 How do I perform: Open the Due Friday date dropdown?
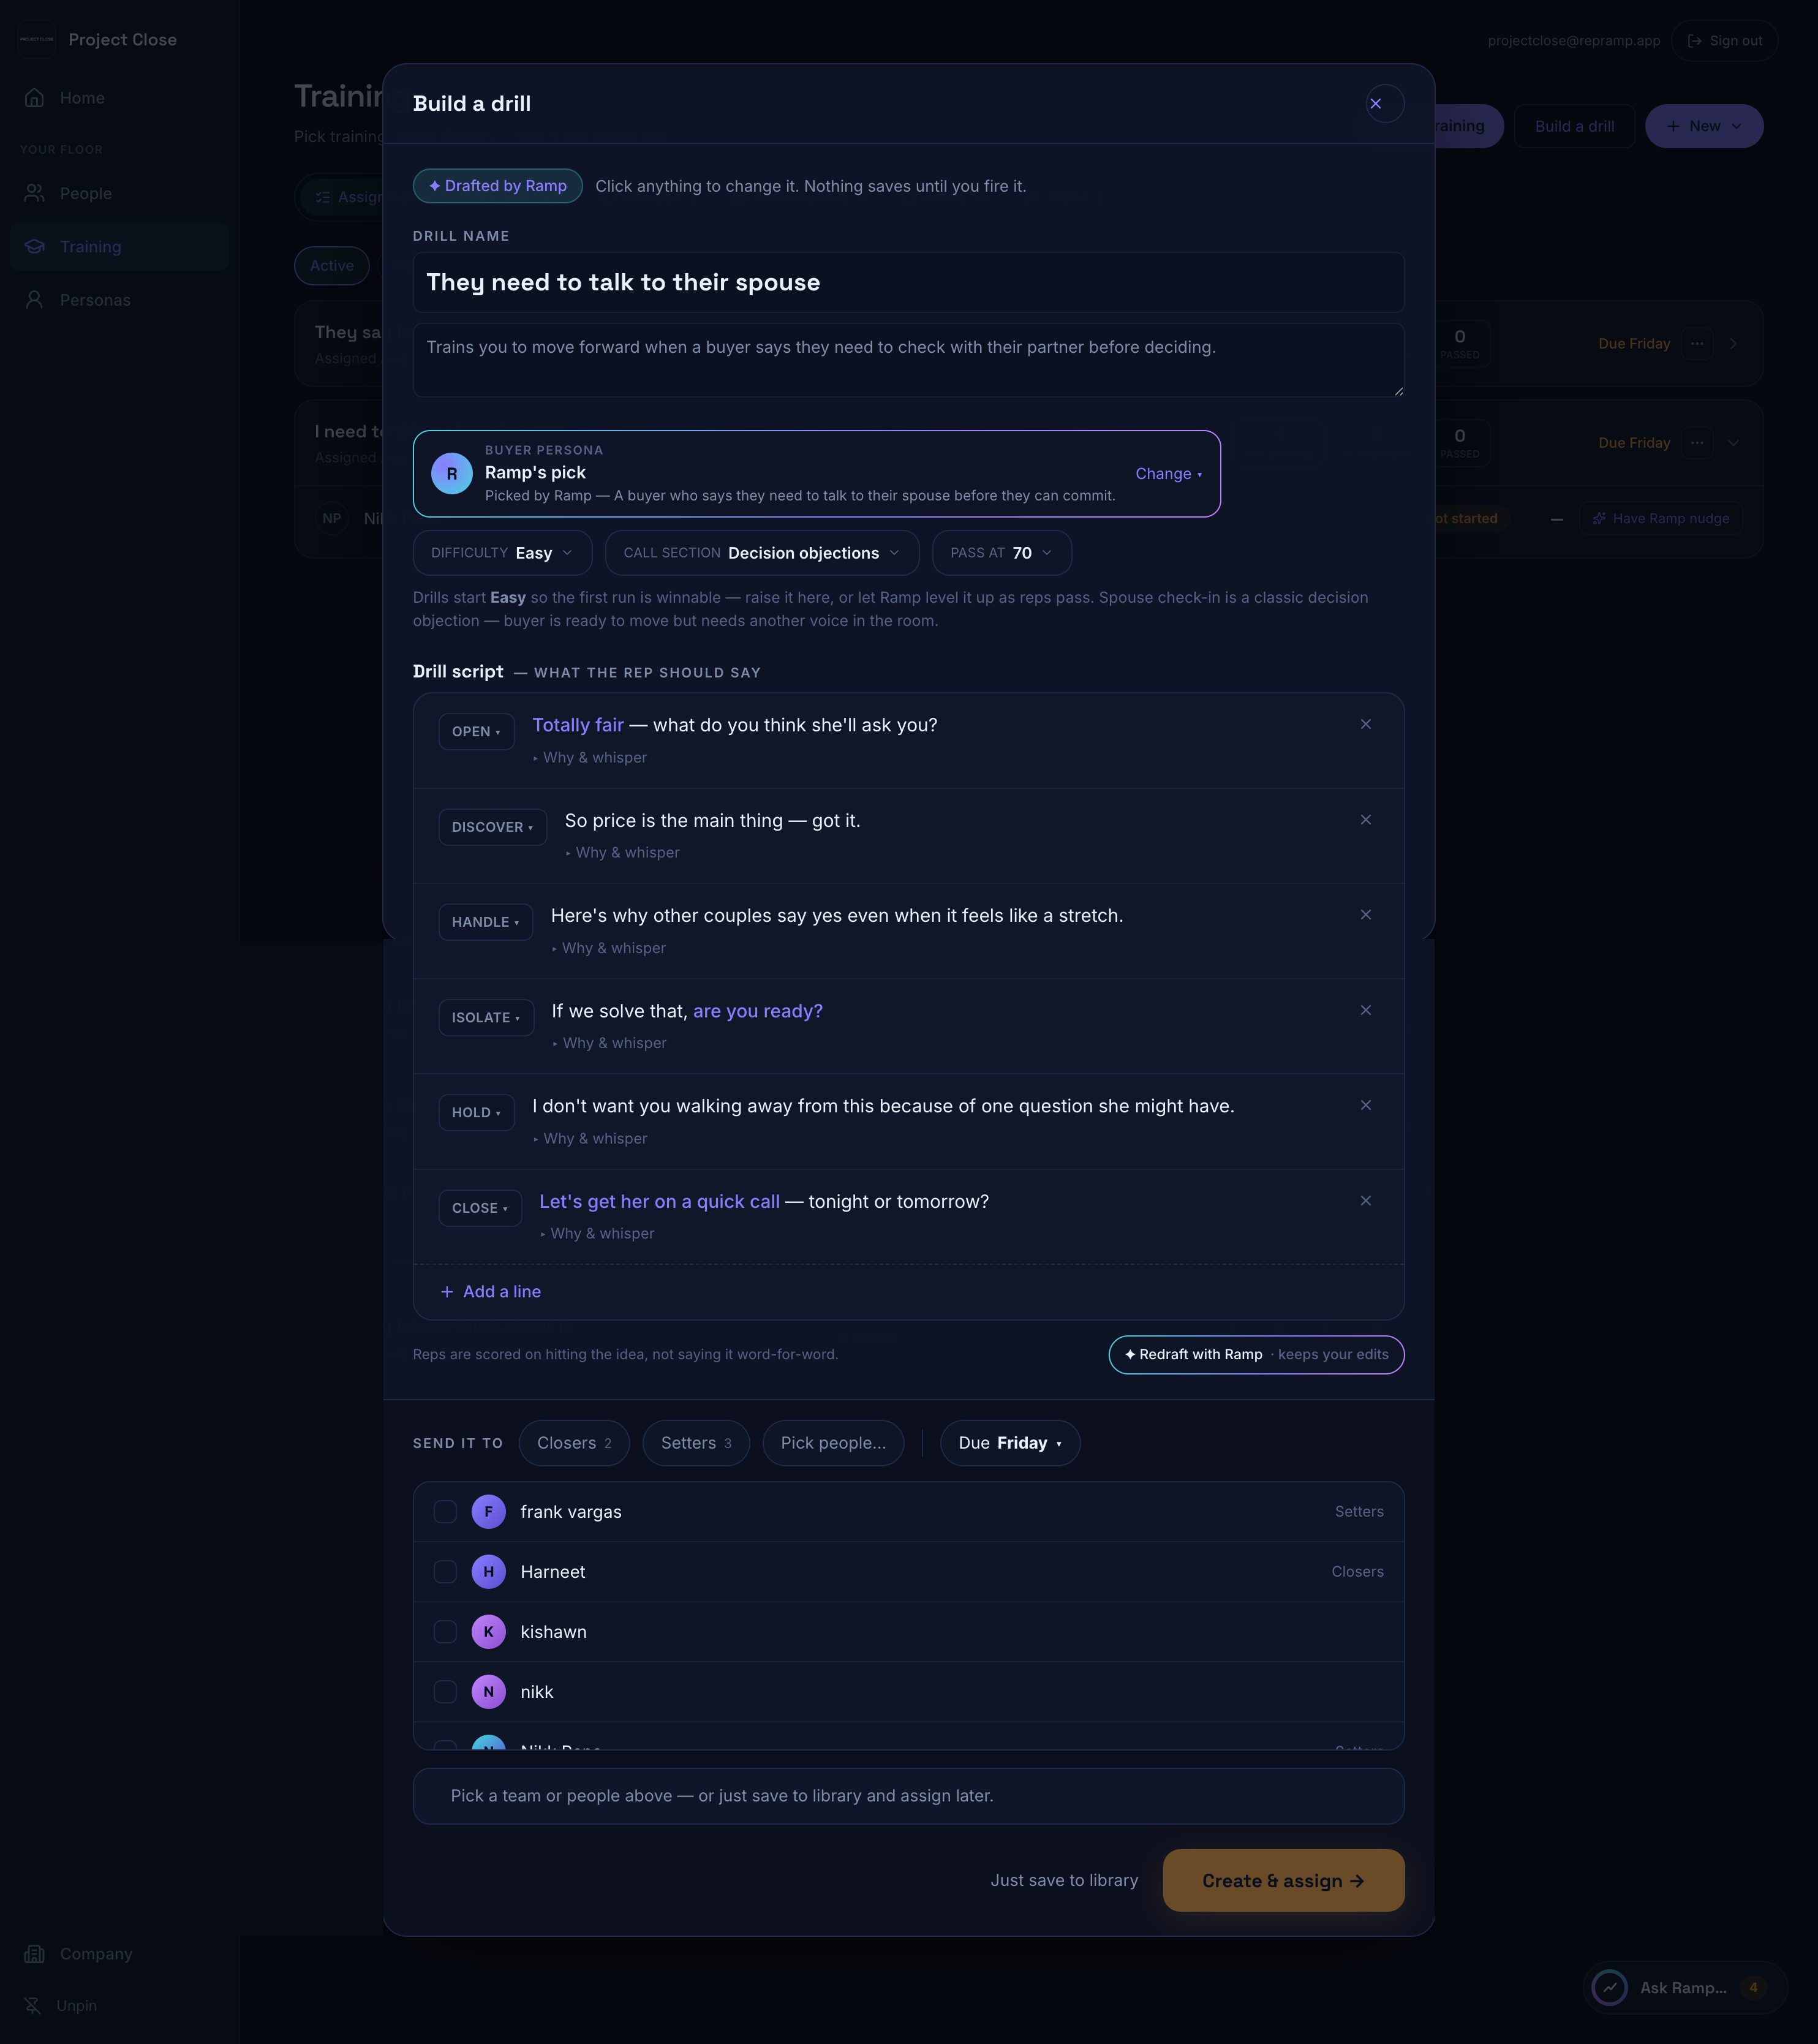click(x=1010, y=1443)
